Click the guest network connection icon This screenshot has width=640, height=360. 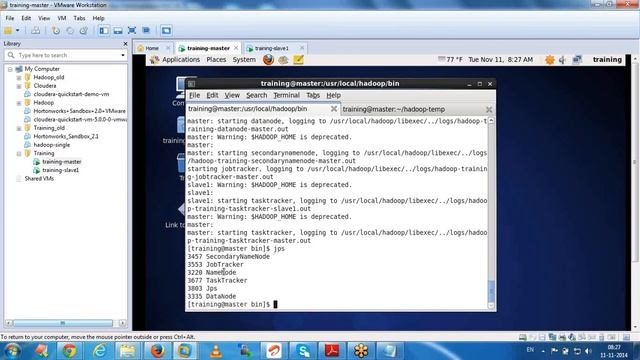[x=577, y=60]
